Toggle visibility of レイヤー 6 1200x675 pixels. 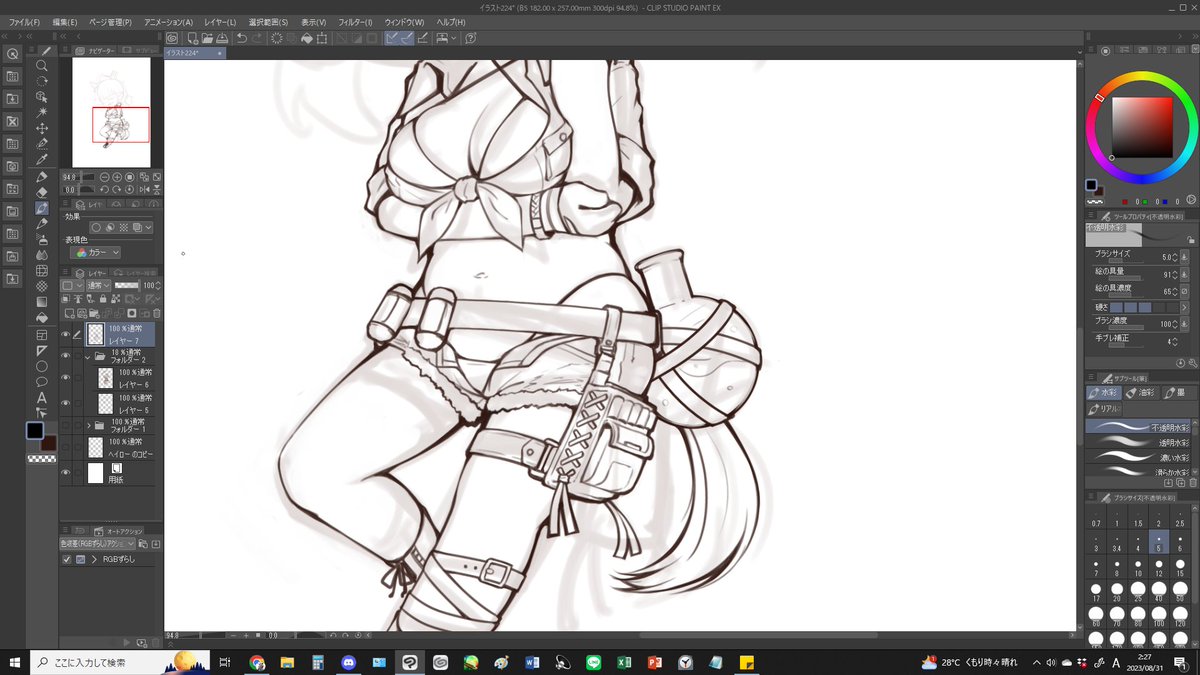coord(66,378)
